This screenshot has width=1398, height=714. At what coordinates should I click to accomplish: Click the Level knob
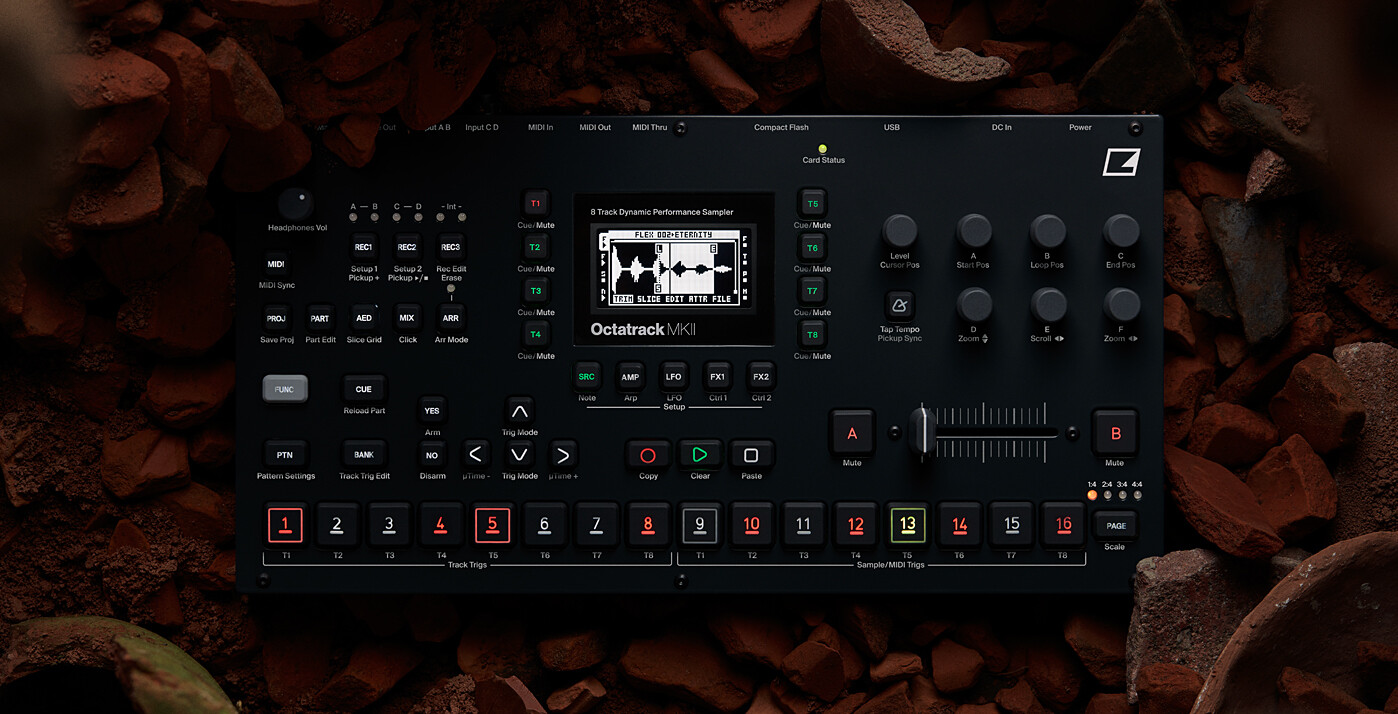[x=899, y=231]
